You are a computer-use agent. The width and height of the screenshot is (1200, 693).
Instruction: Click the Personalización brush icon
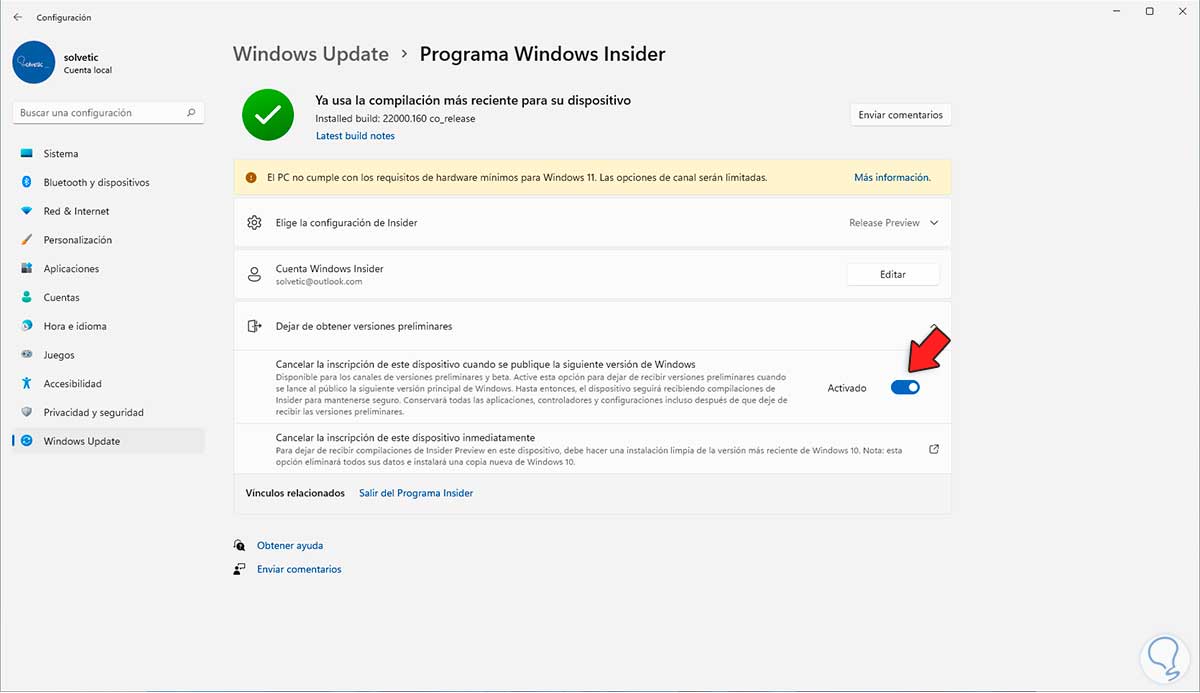26,240
